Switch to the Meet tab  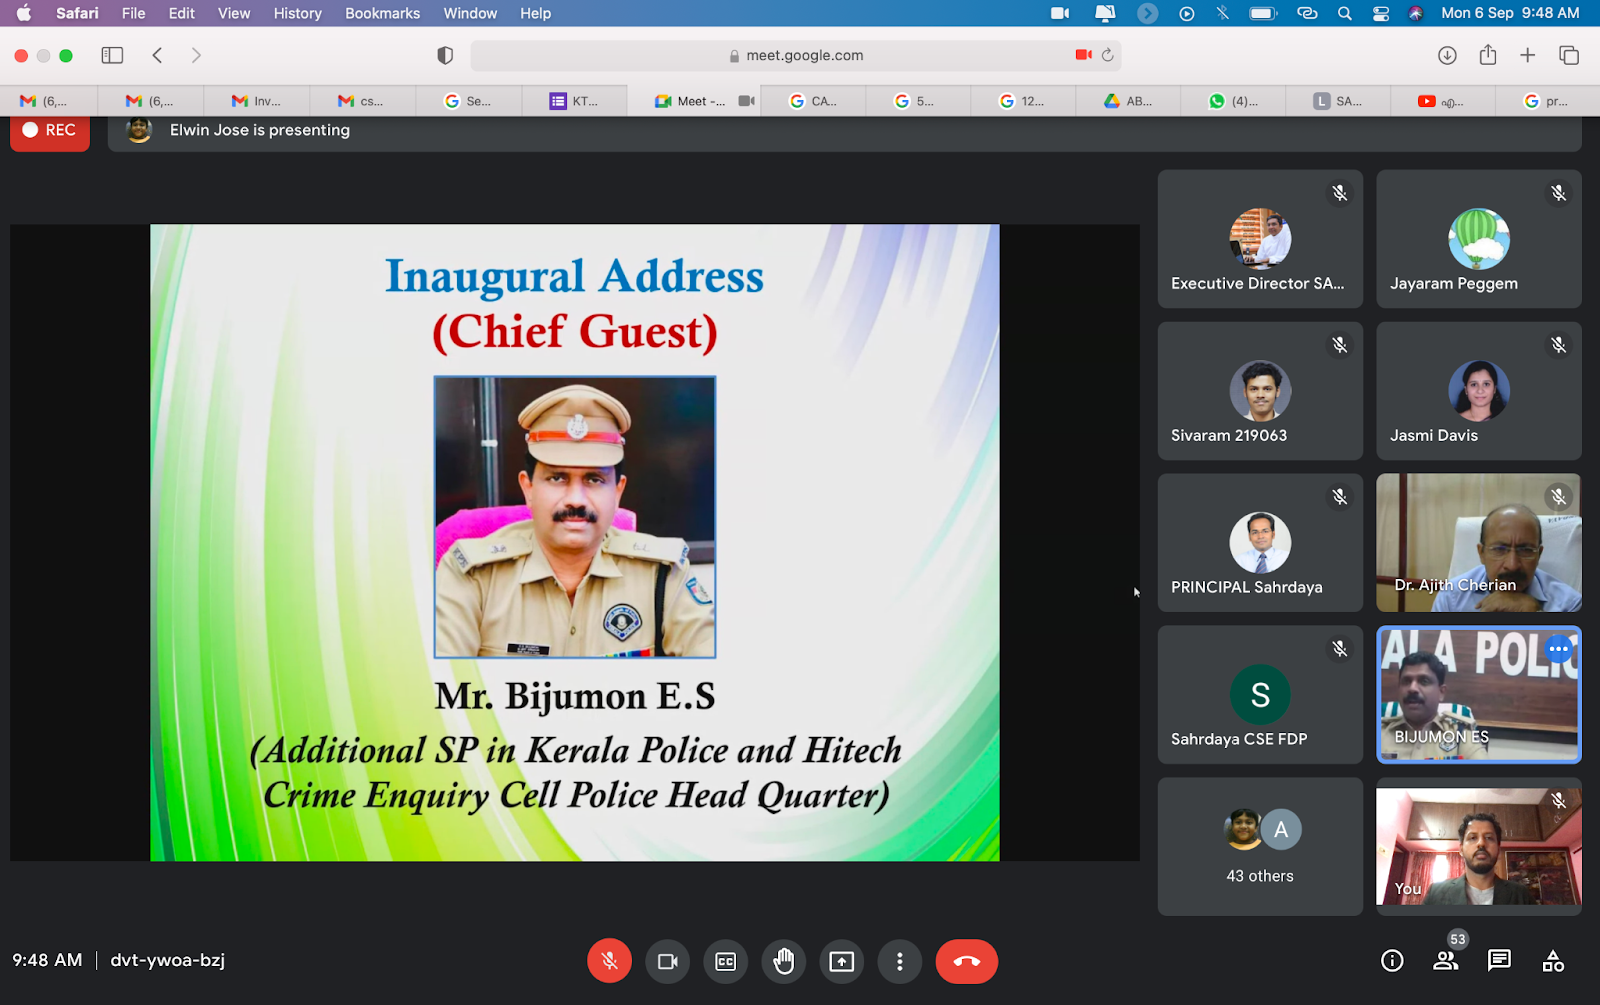coord(694,101)
